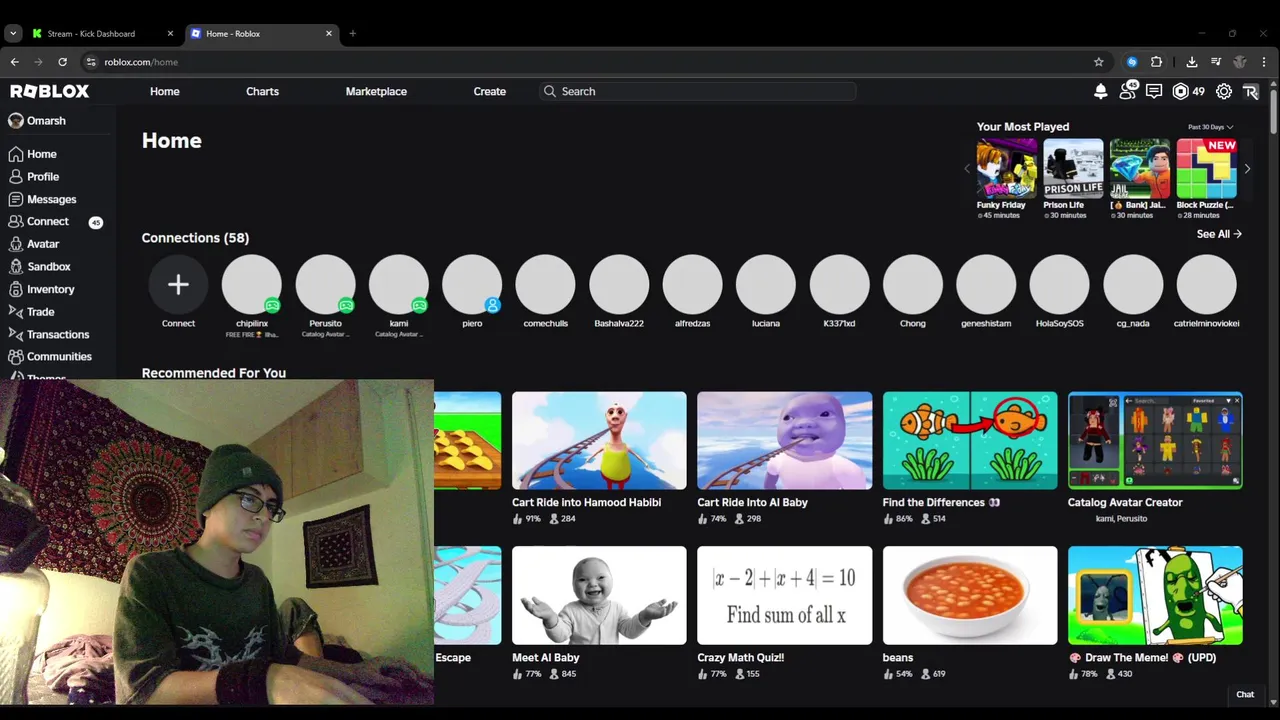
Task: Open Block Puzzle game thumbnail
Action: pyautogui.click(x=1206, y=169)
